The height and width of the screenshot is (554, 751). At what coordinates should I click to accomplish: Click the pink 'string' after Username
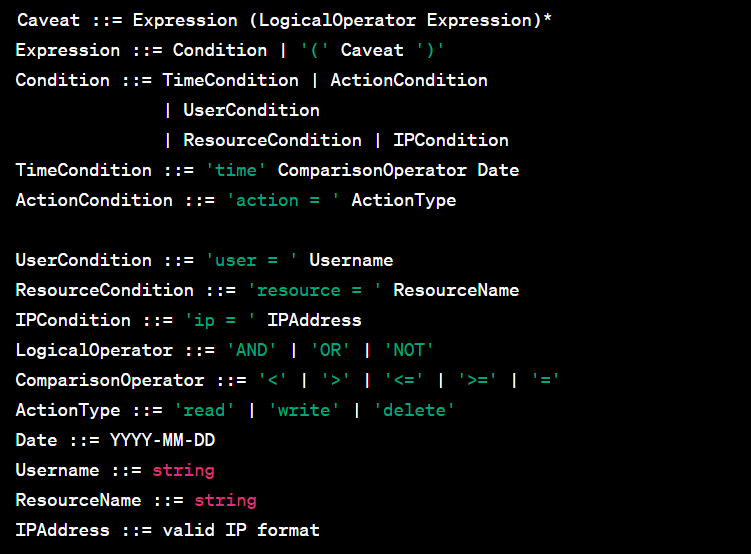coord(183,471)
